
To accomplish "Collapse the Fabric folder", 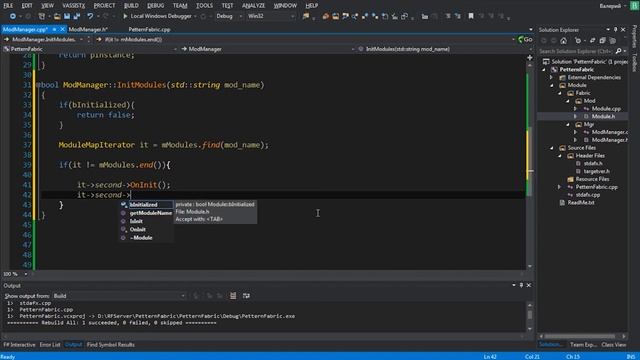I will [560, 93].
